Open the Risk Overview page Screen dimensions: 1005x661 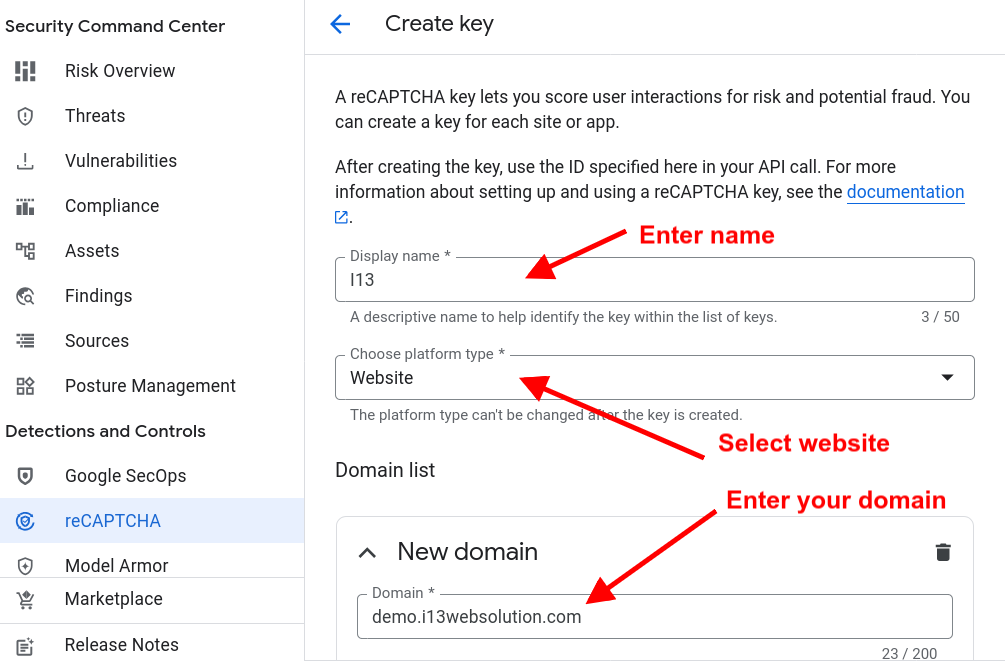click(x=120, y=71)
